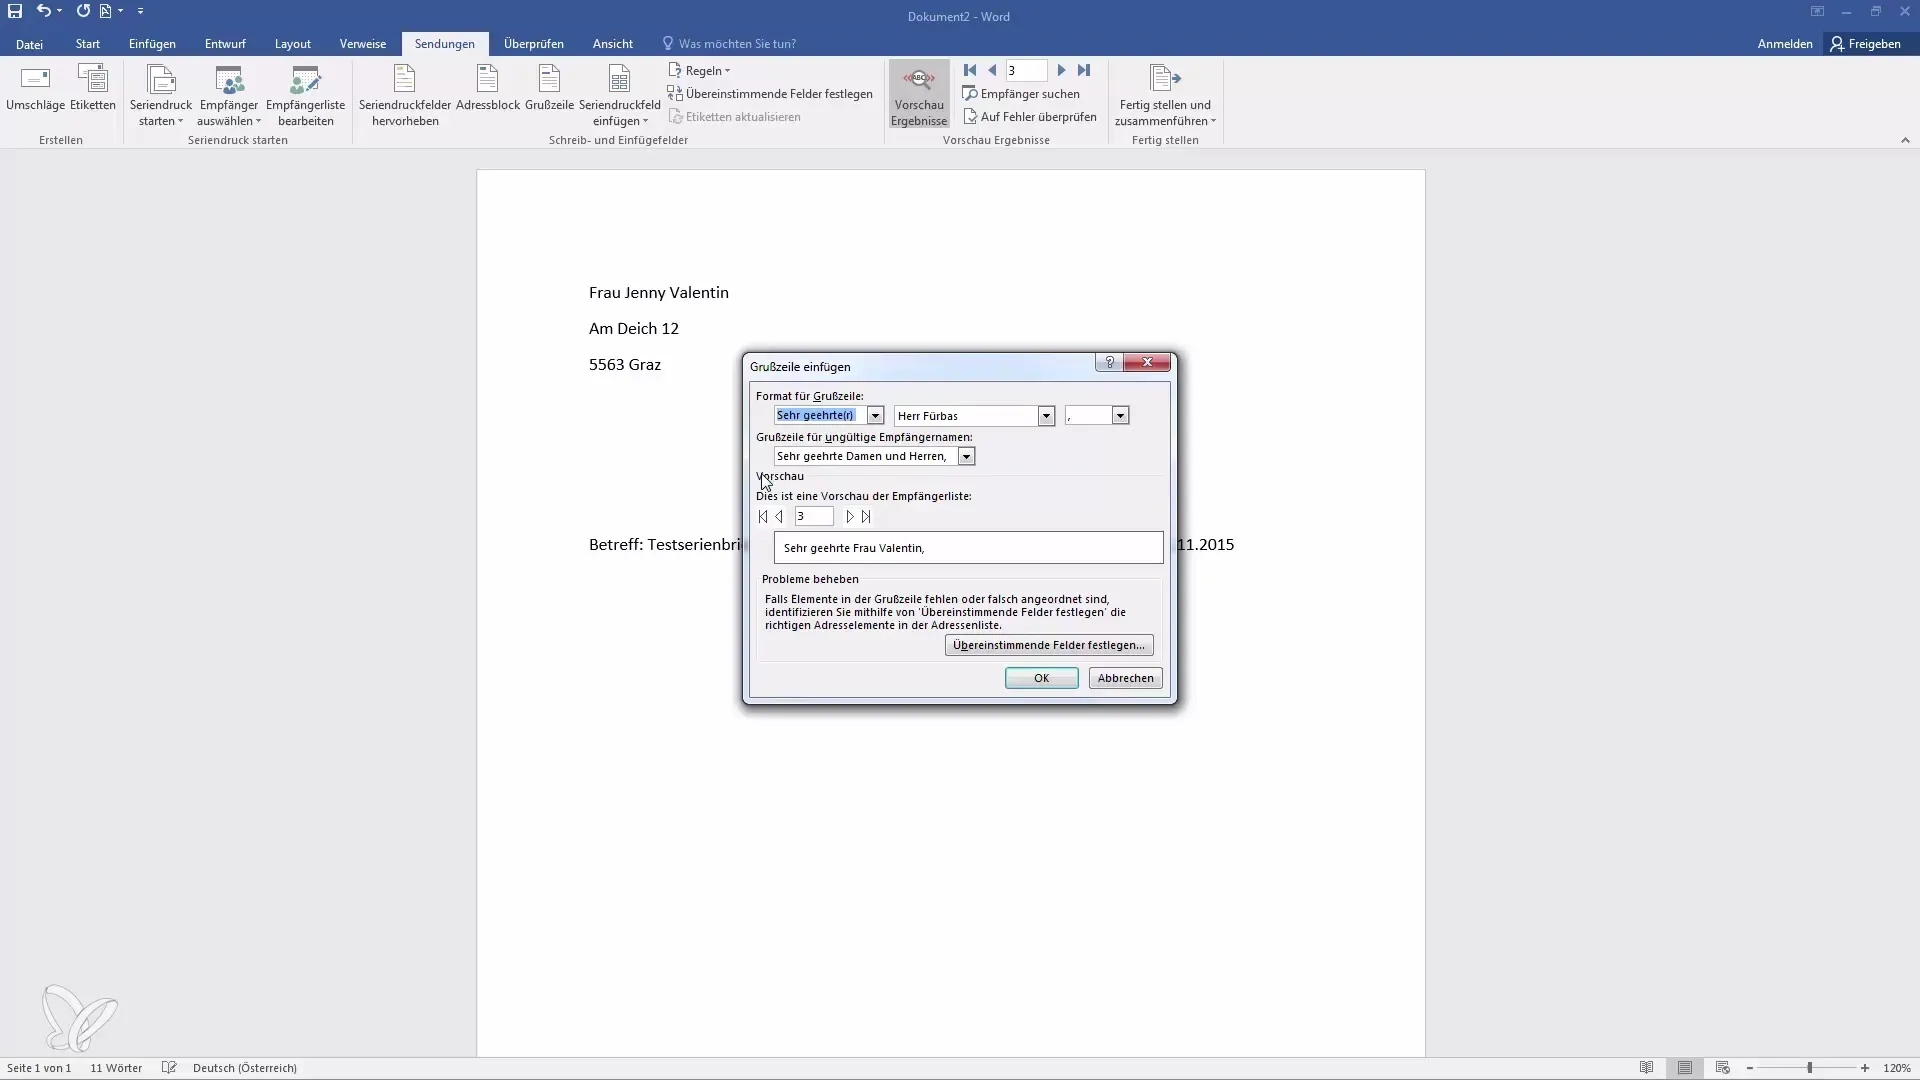The width and height of the screenshot is (1920, 1080).
Task: Expand the Sehr geehrte(r) salutation dropdown
Action: tap(875, 416)
